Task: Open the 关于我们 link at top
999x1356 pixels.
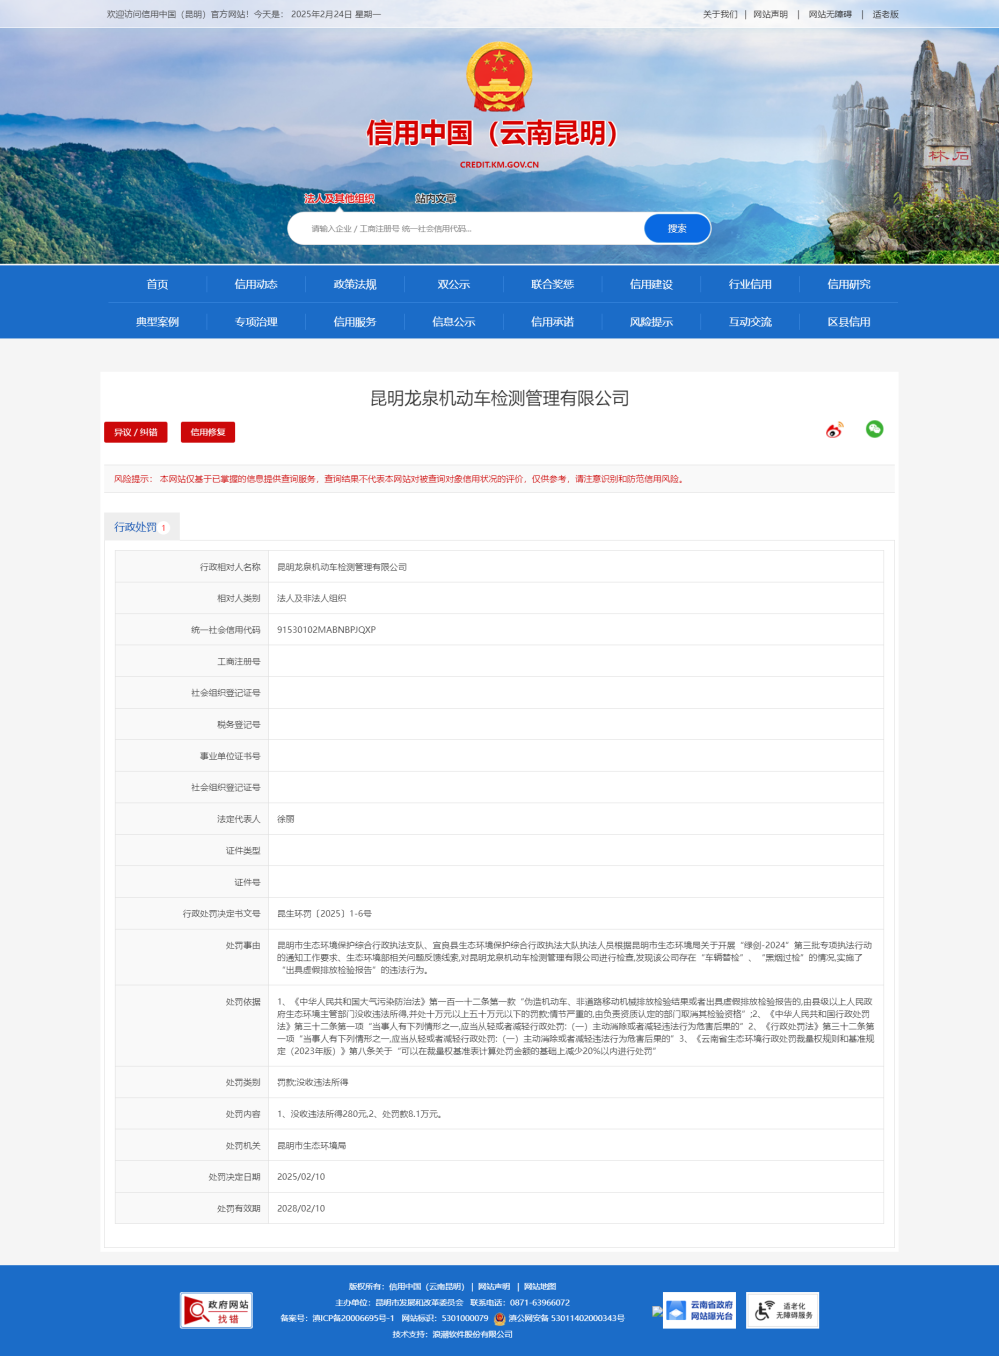Action: tap(719, 15)
